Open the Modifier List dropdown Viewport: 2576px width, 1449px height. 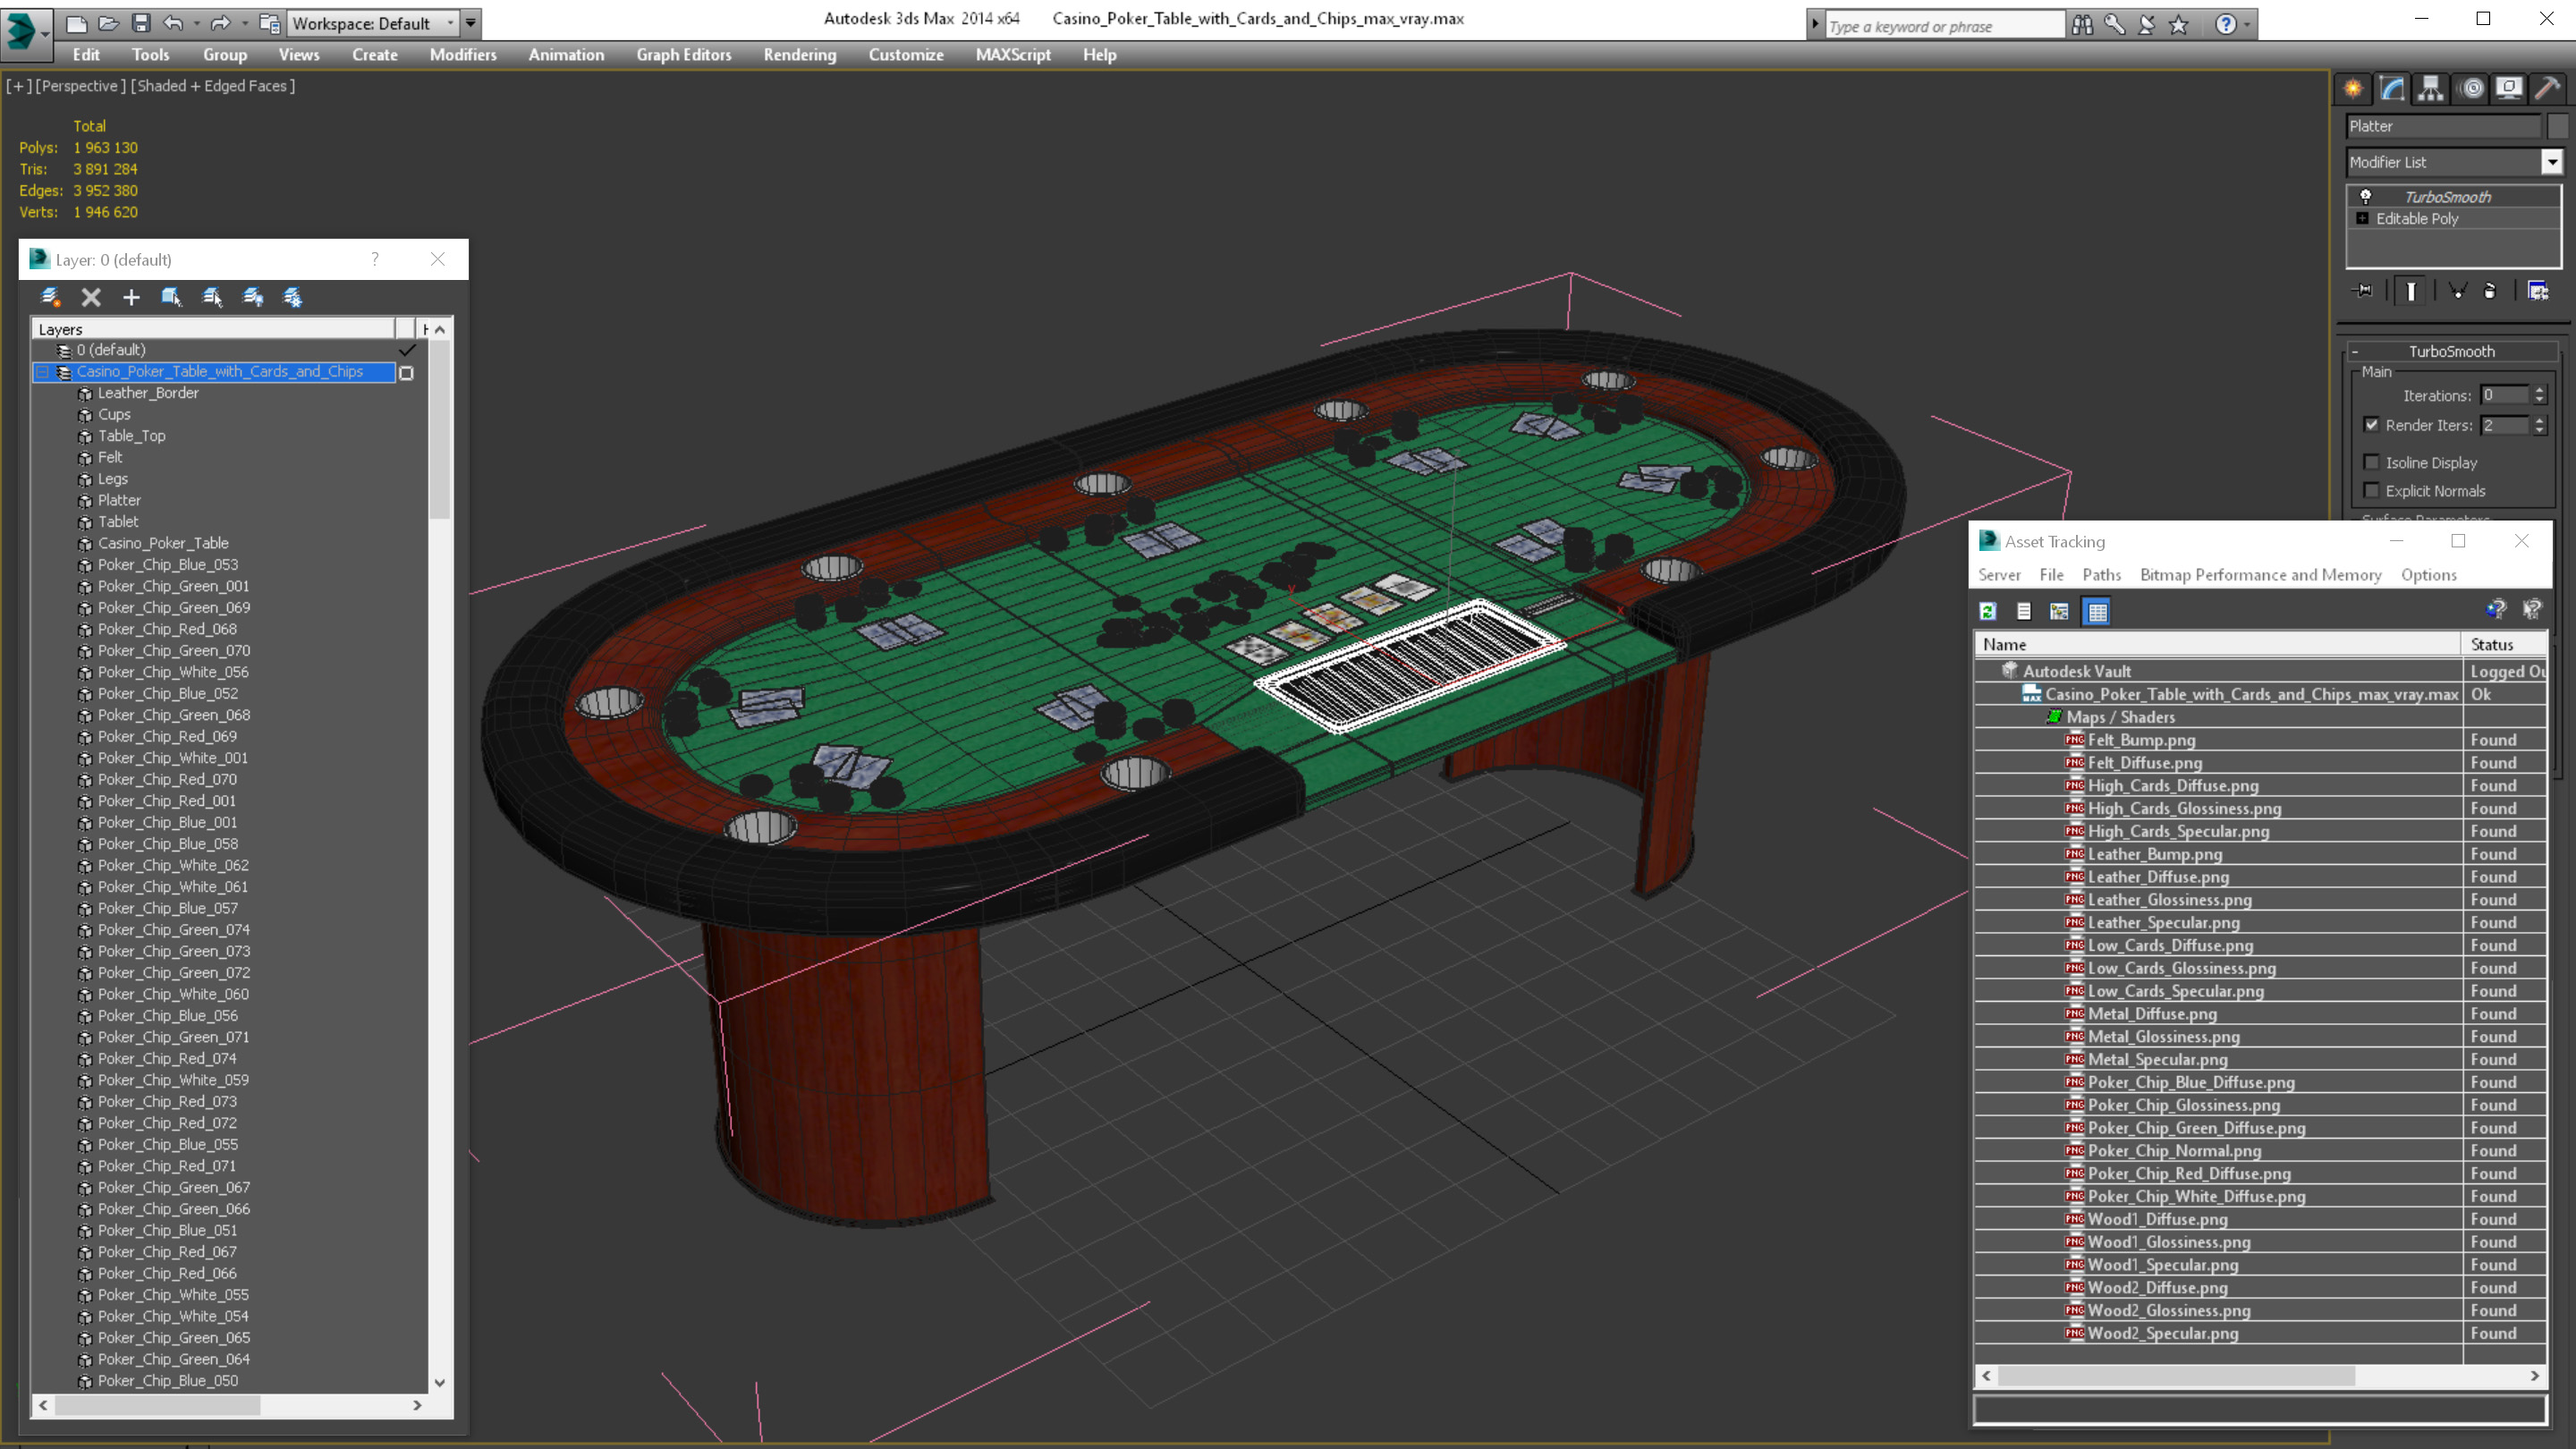tap(2552, 162)
